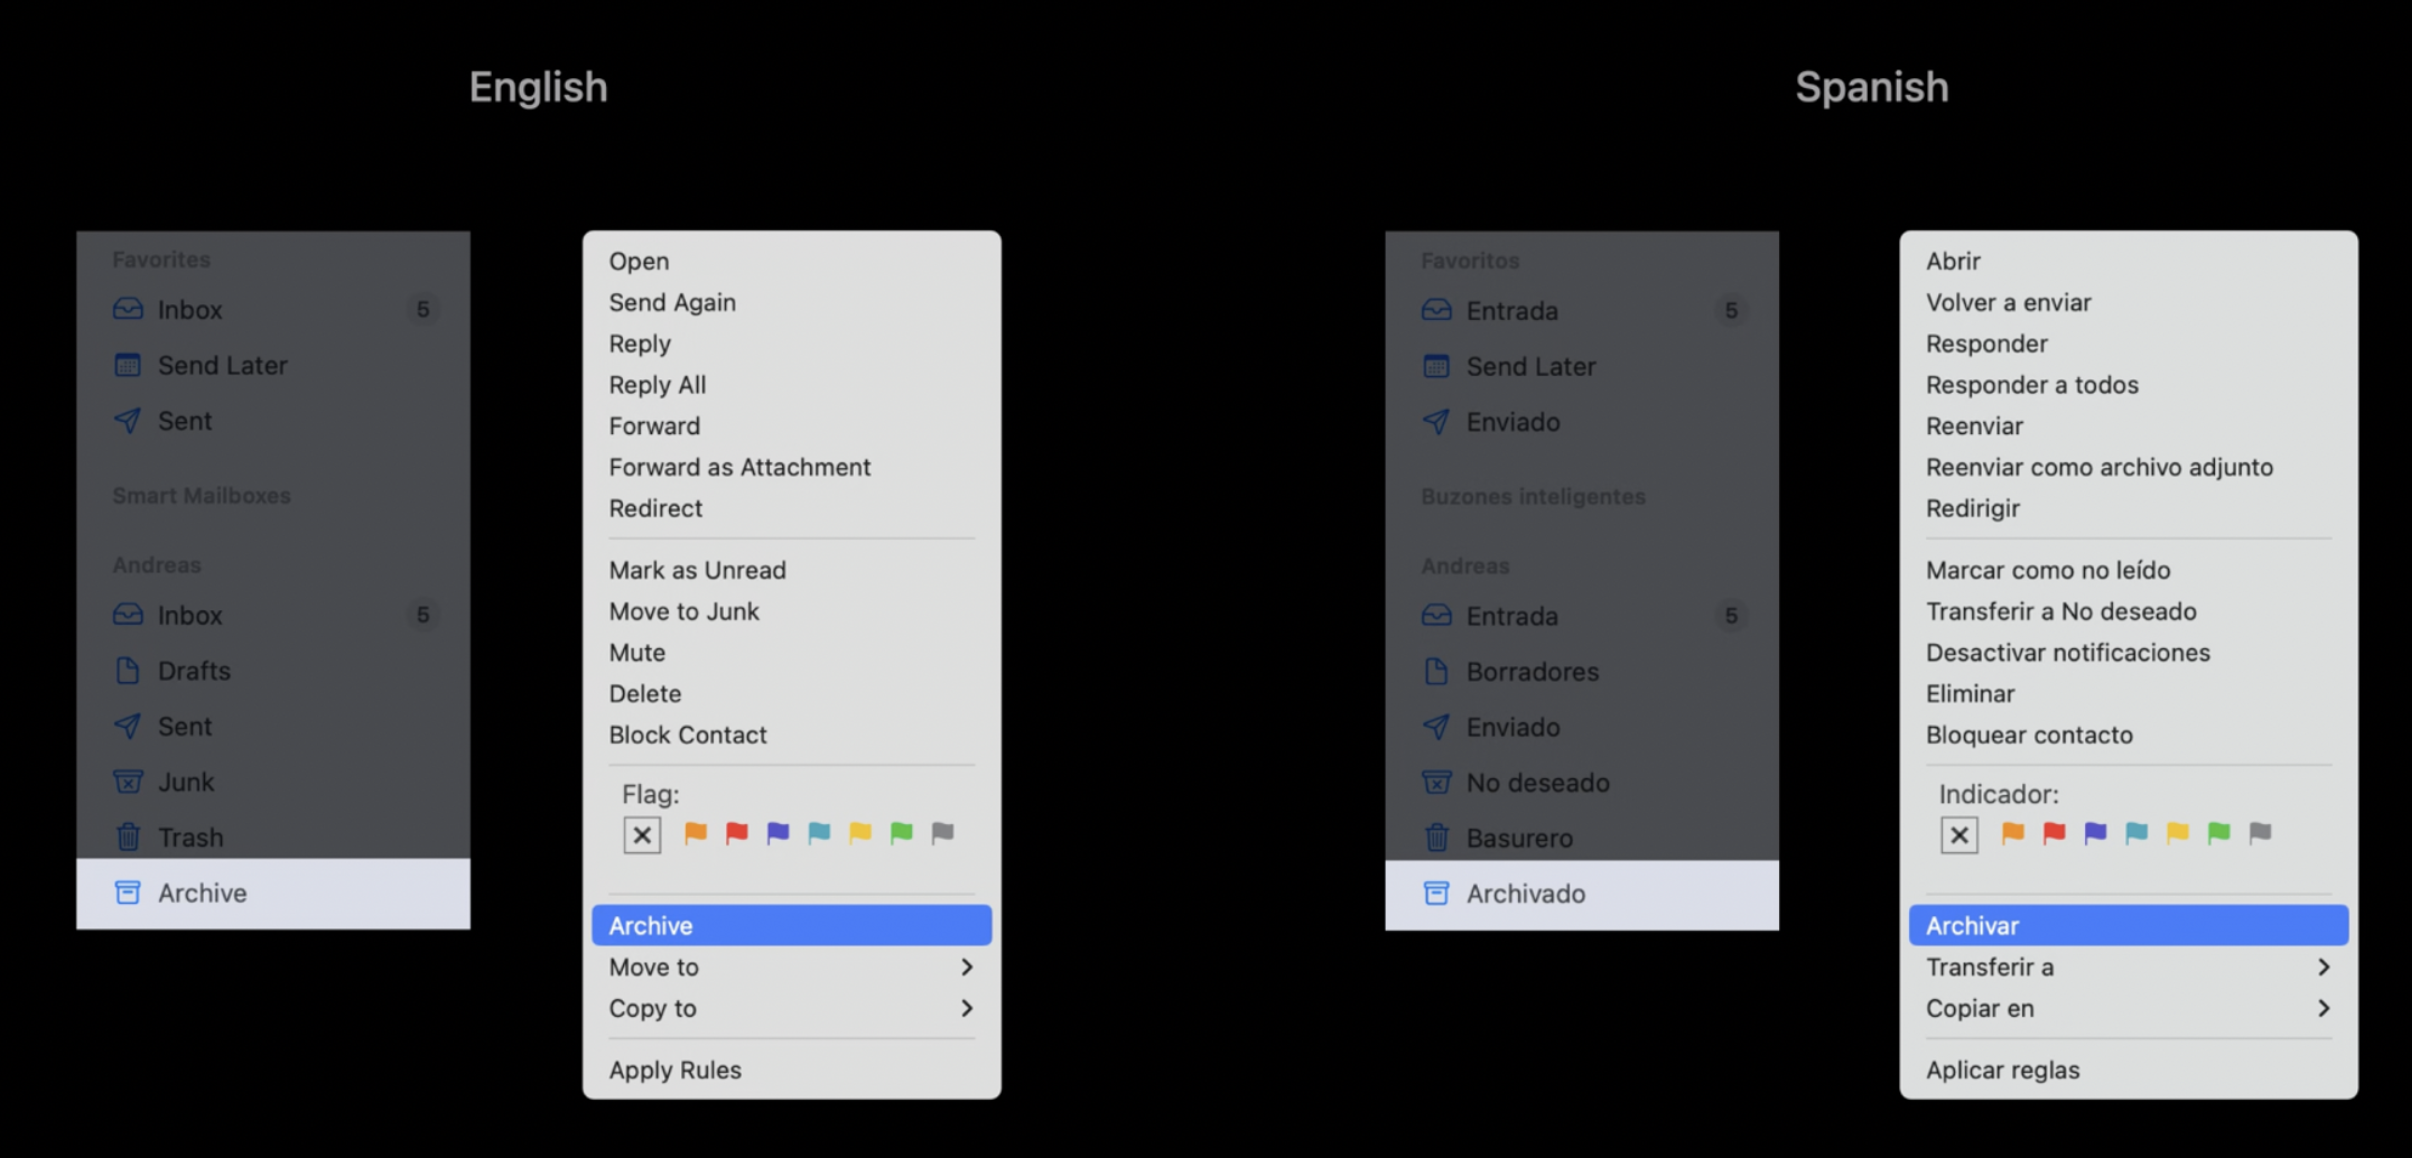
Task: Choose Archive in the English context menu
Action: point(792,925)
